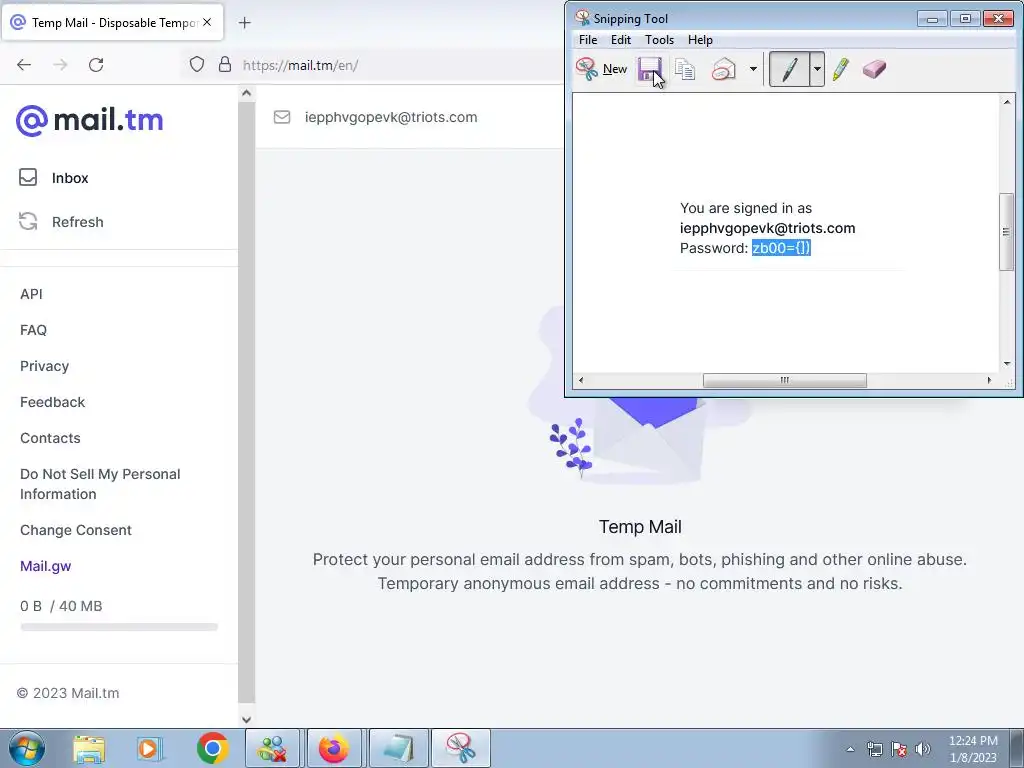Click the browser Back arrow
The image size is (1024, 768).
pyautogui.click(x=24, y=65)
